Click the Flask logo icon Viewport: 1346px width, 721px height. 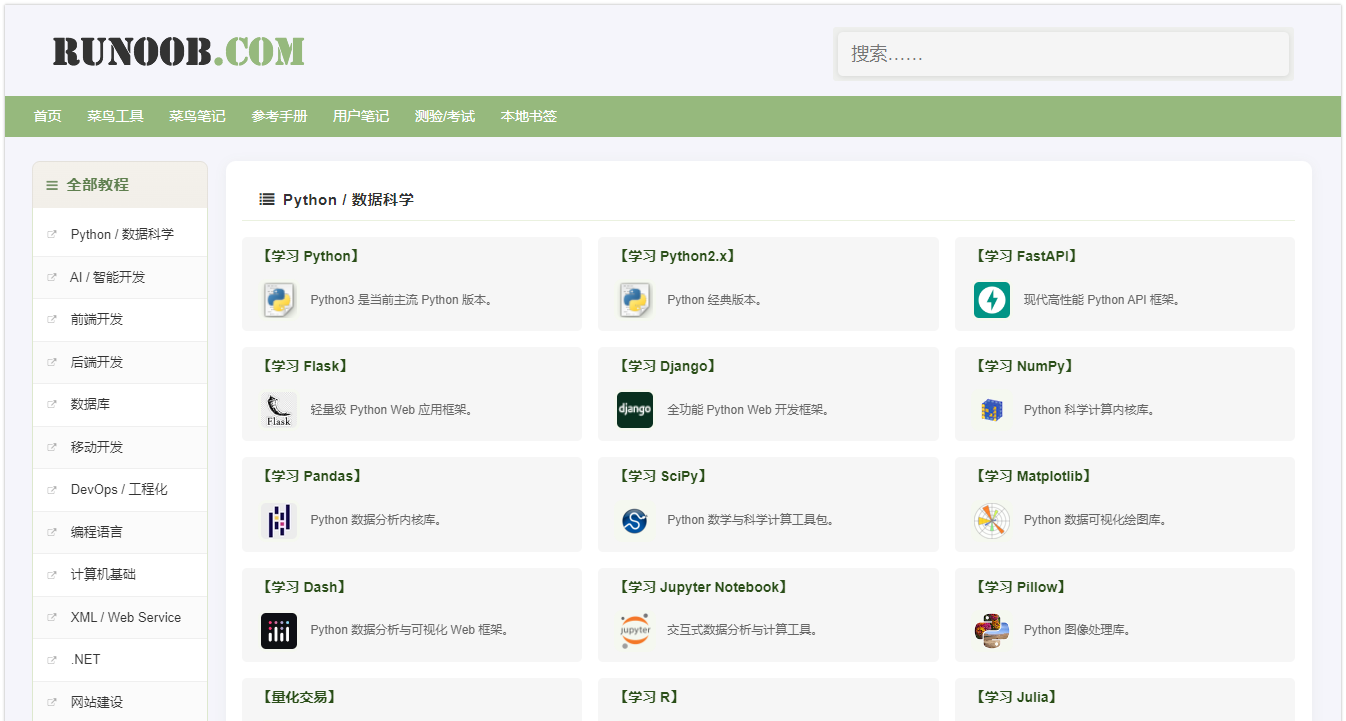(x=279, y=410)
